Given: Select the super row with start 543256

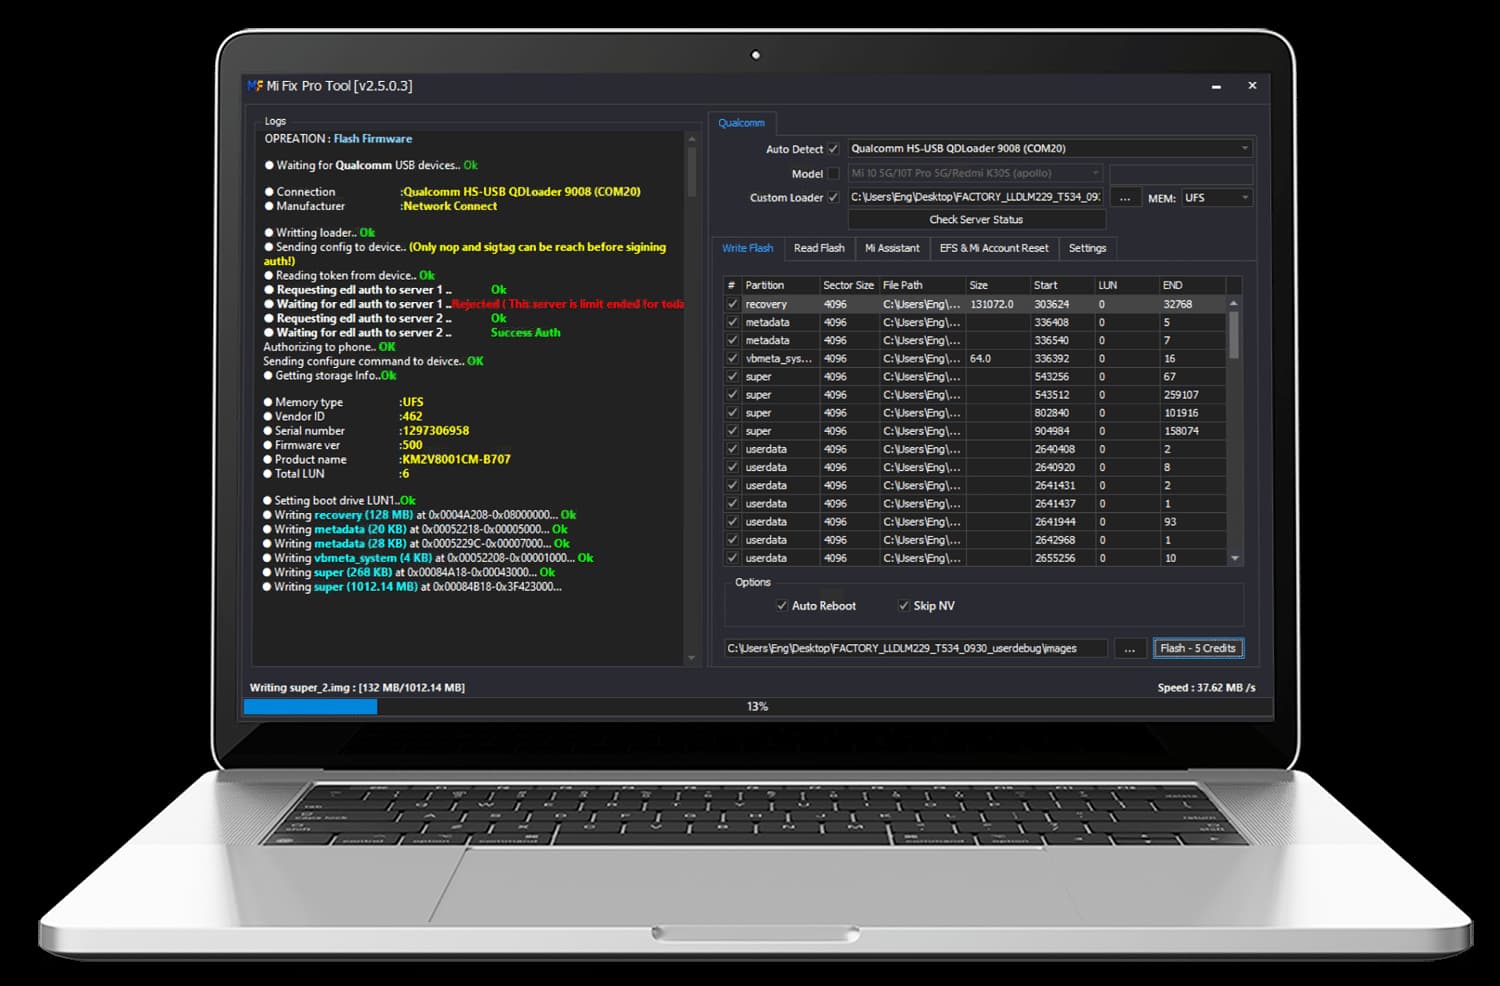Looking at the screenshot, I should pyautogui.click(x=975, y=377).
